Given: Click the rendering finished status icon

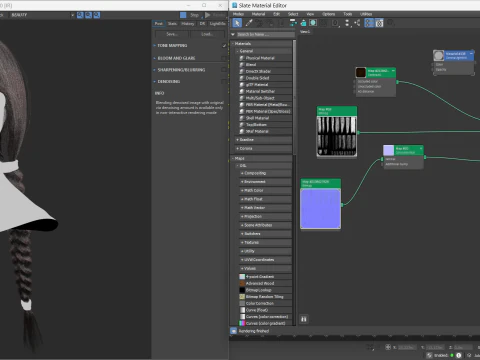Looking at the screenshot, I should click(234, 331).
